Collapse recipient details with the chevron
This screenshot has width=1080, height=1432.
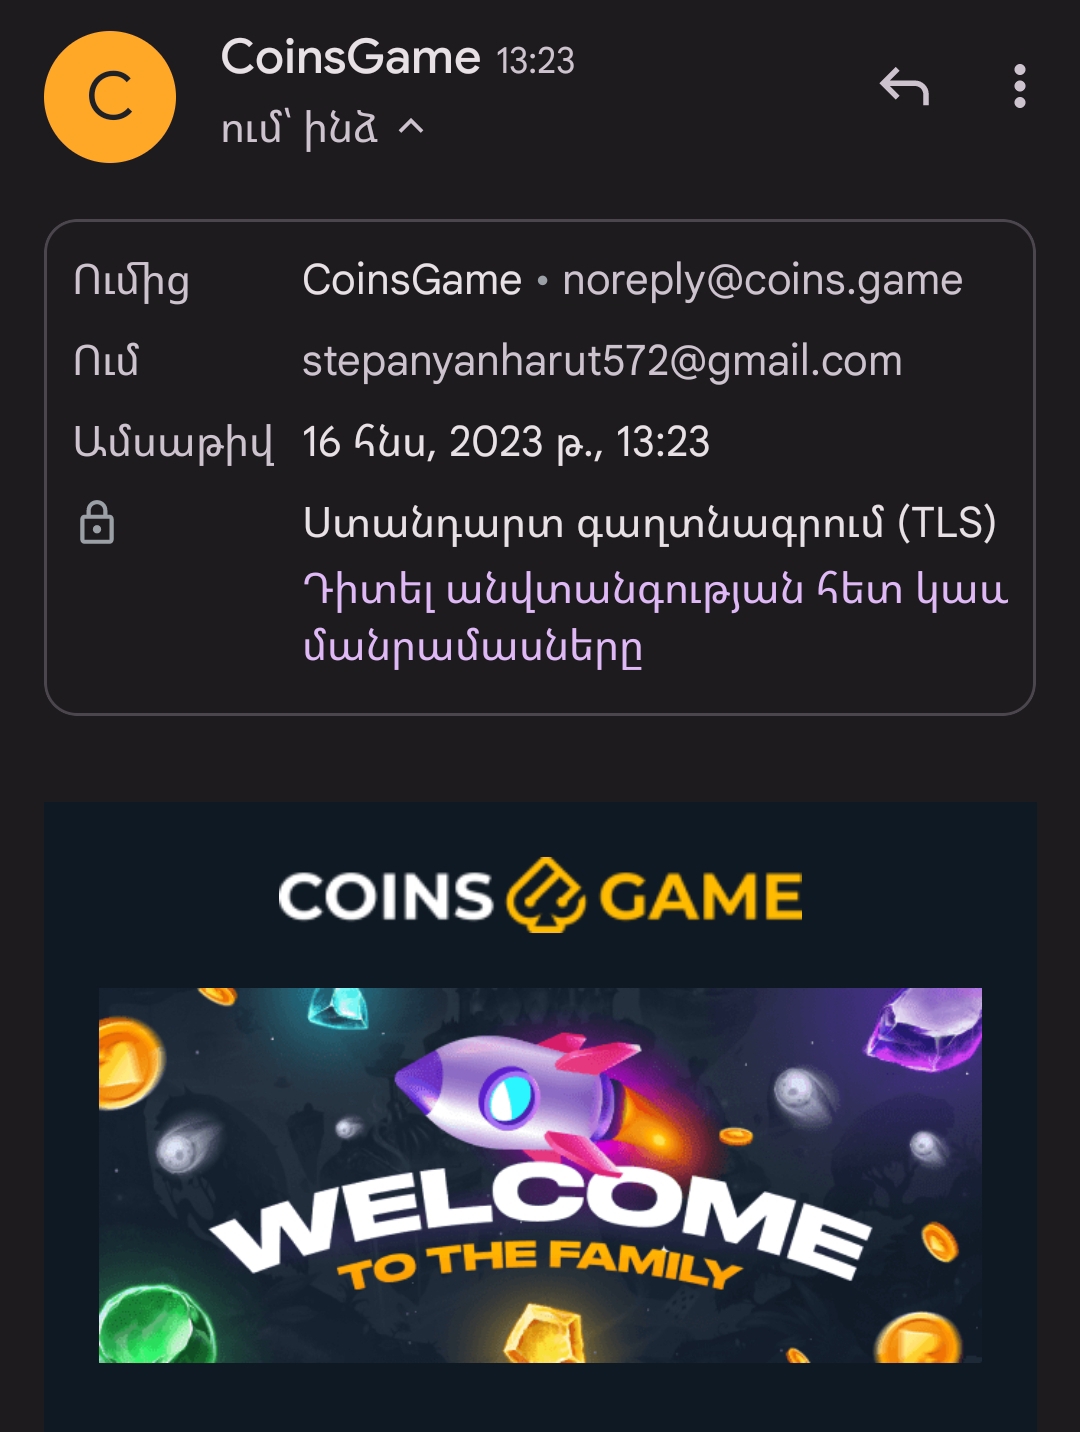coord(411,127)
